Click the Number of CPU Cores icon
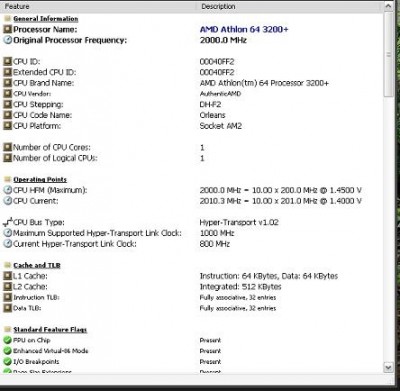Viewport: 400px width, 391px height. coord(7,147)
